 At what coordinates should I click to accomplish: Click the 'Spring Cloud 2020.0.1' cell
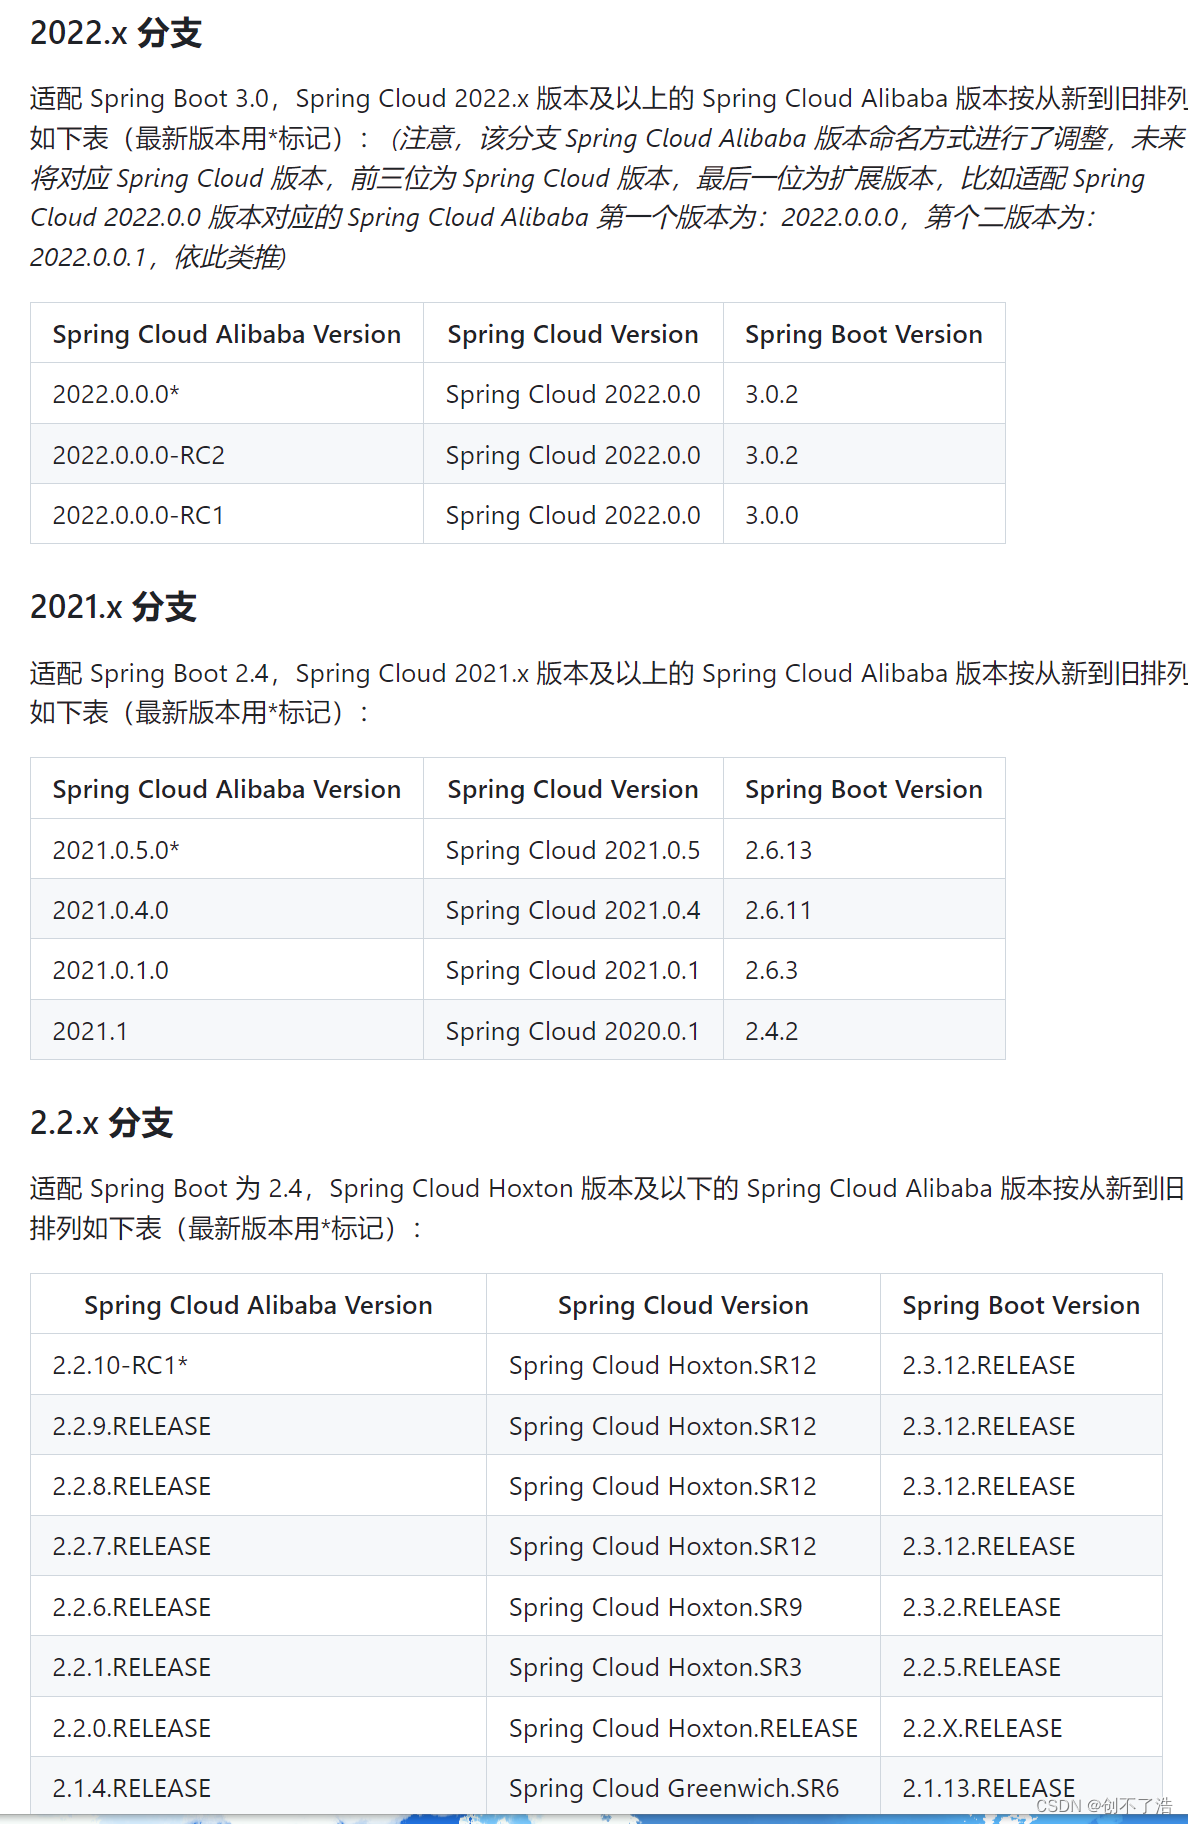tap(573, 1031)
